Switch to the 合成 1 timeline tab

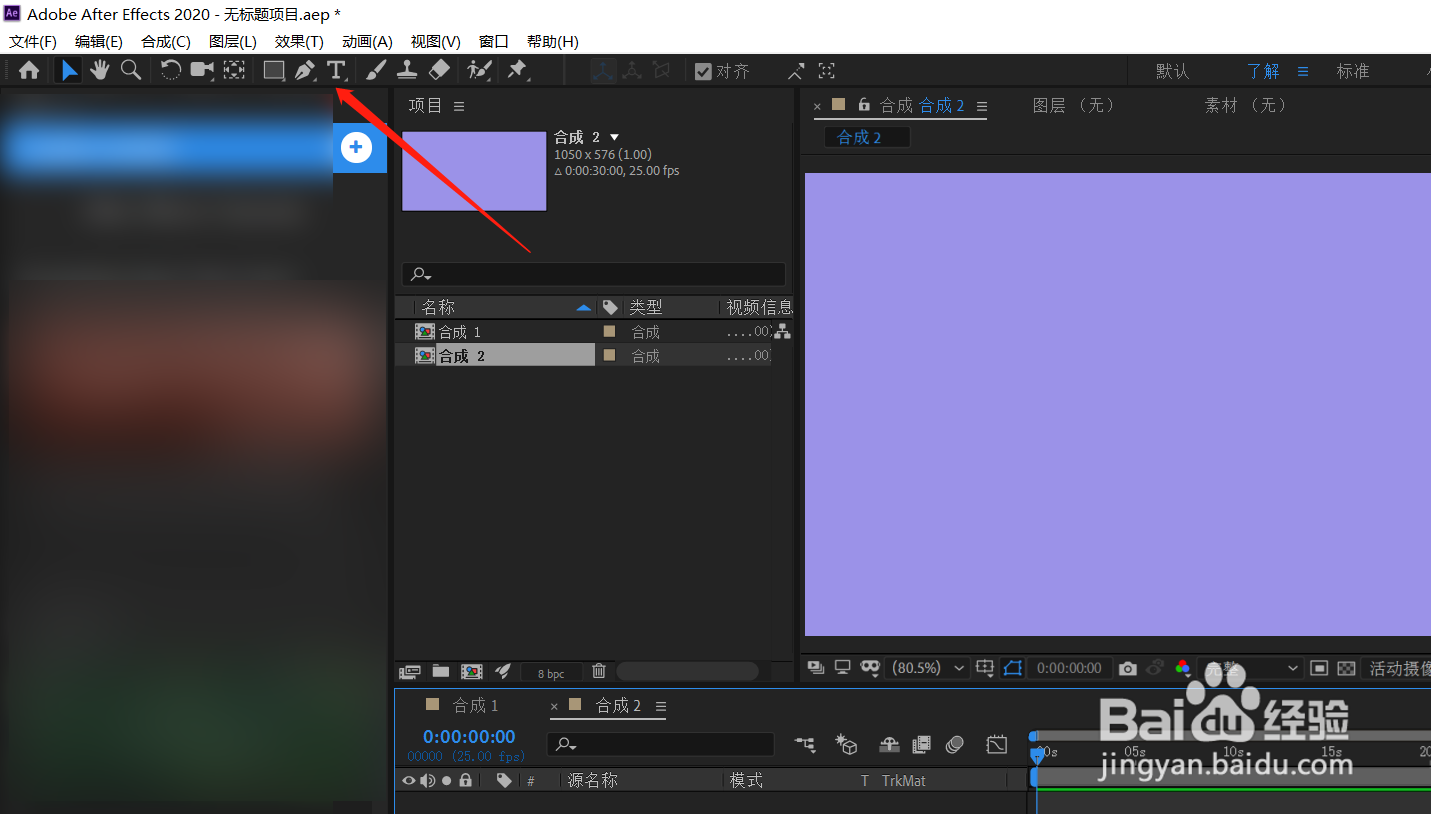click(x=472, y=705)
